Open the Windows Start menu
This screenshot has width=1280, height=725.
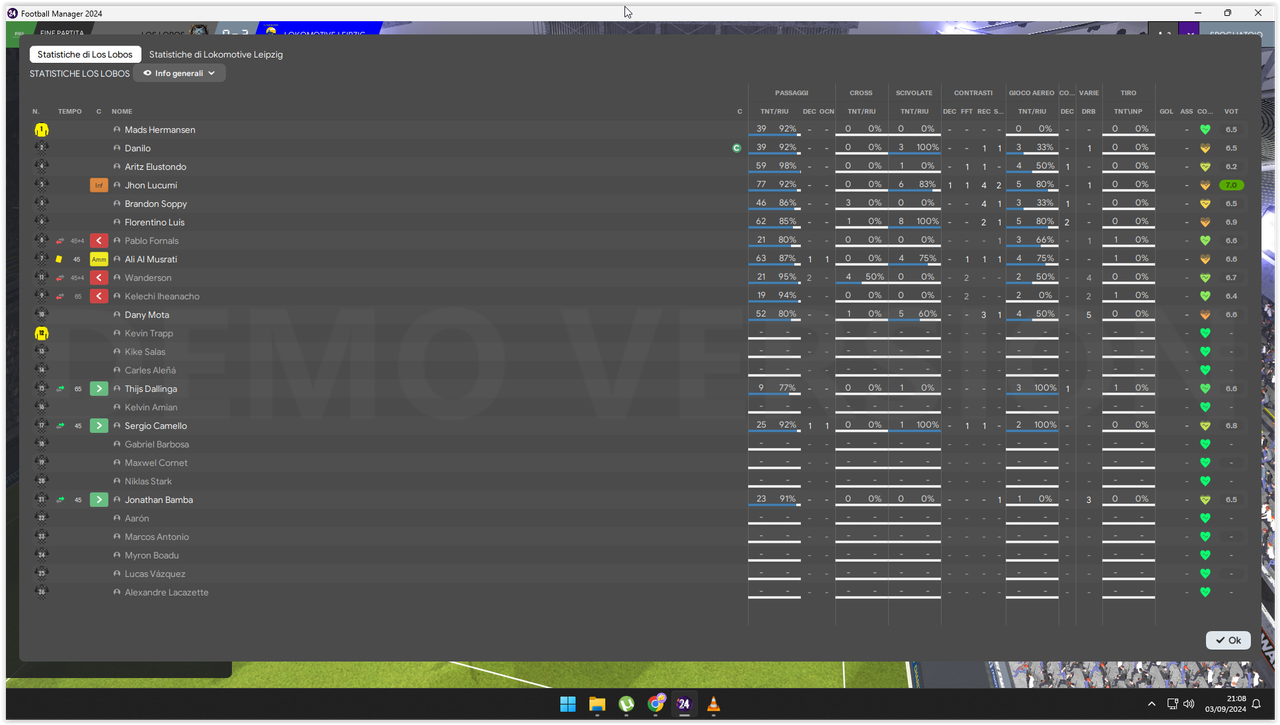click(x=568, y=704)
